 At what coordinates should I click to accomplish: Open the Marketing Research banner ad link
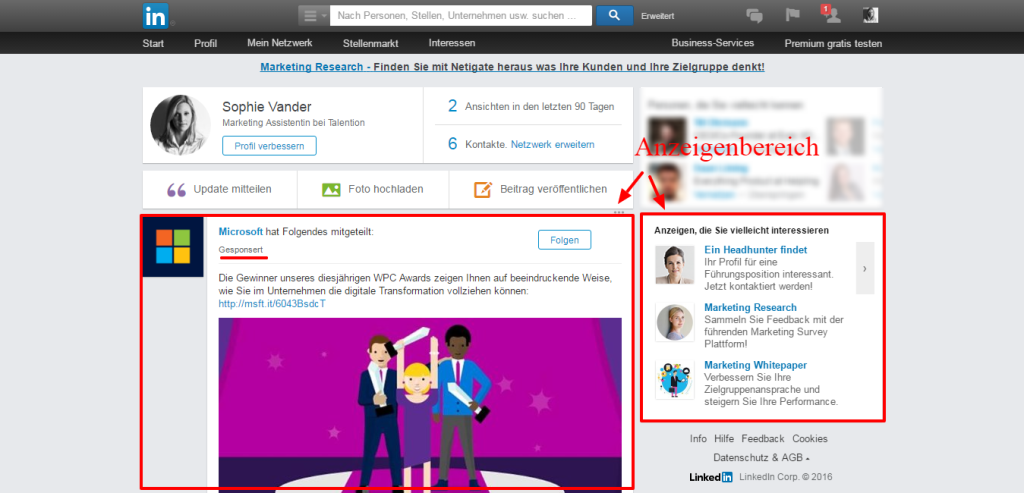[x=512, y=67]
